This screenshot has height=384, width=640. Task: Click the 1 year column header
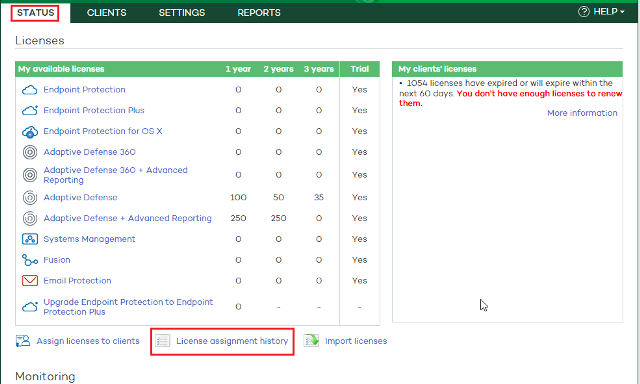[238, 69]
